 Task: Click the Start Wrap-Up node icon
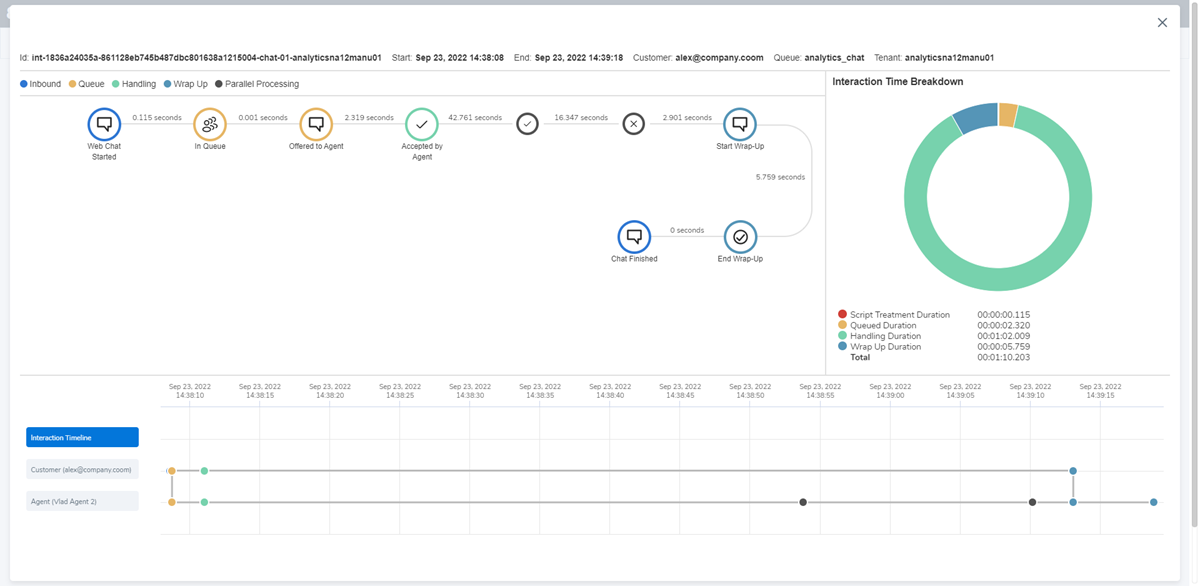coord(740,124)
